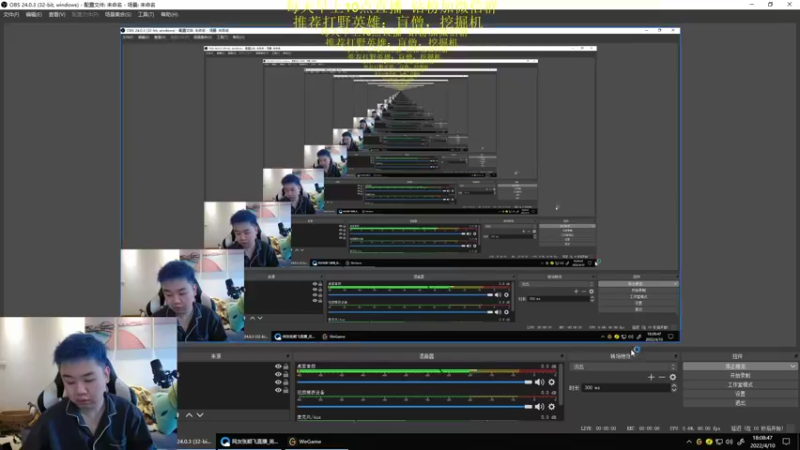Adjust the 桌面音频 volume slider
The height and width of the screenshot is (450, 800).
pyautogui.click(x=414, y=382)
